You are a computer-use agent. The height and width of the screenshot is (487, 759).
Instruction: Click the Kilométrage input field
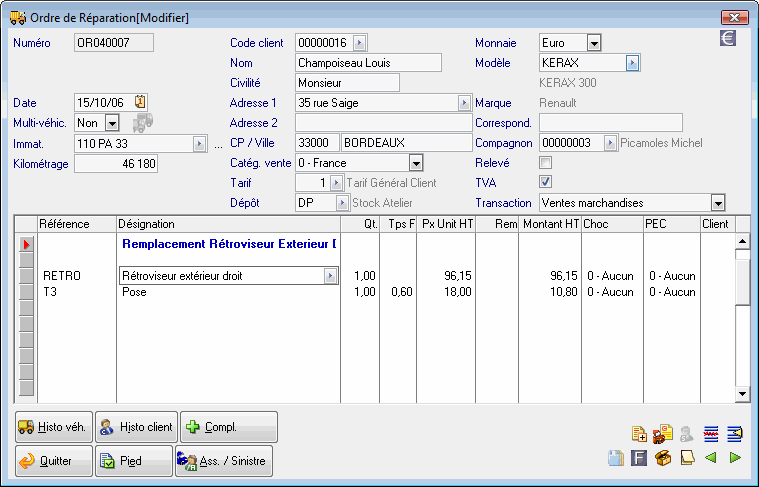[116, 164]
